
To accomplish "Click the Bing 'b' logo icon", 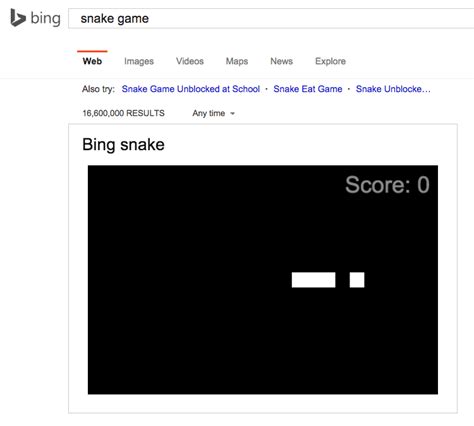I will pyautogui.click(x=18, y=18).
